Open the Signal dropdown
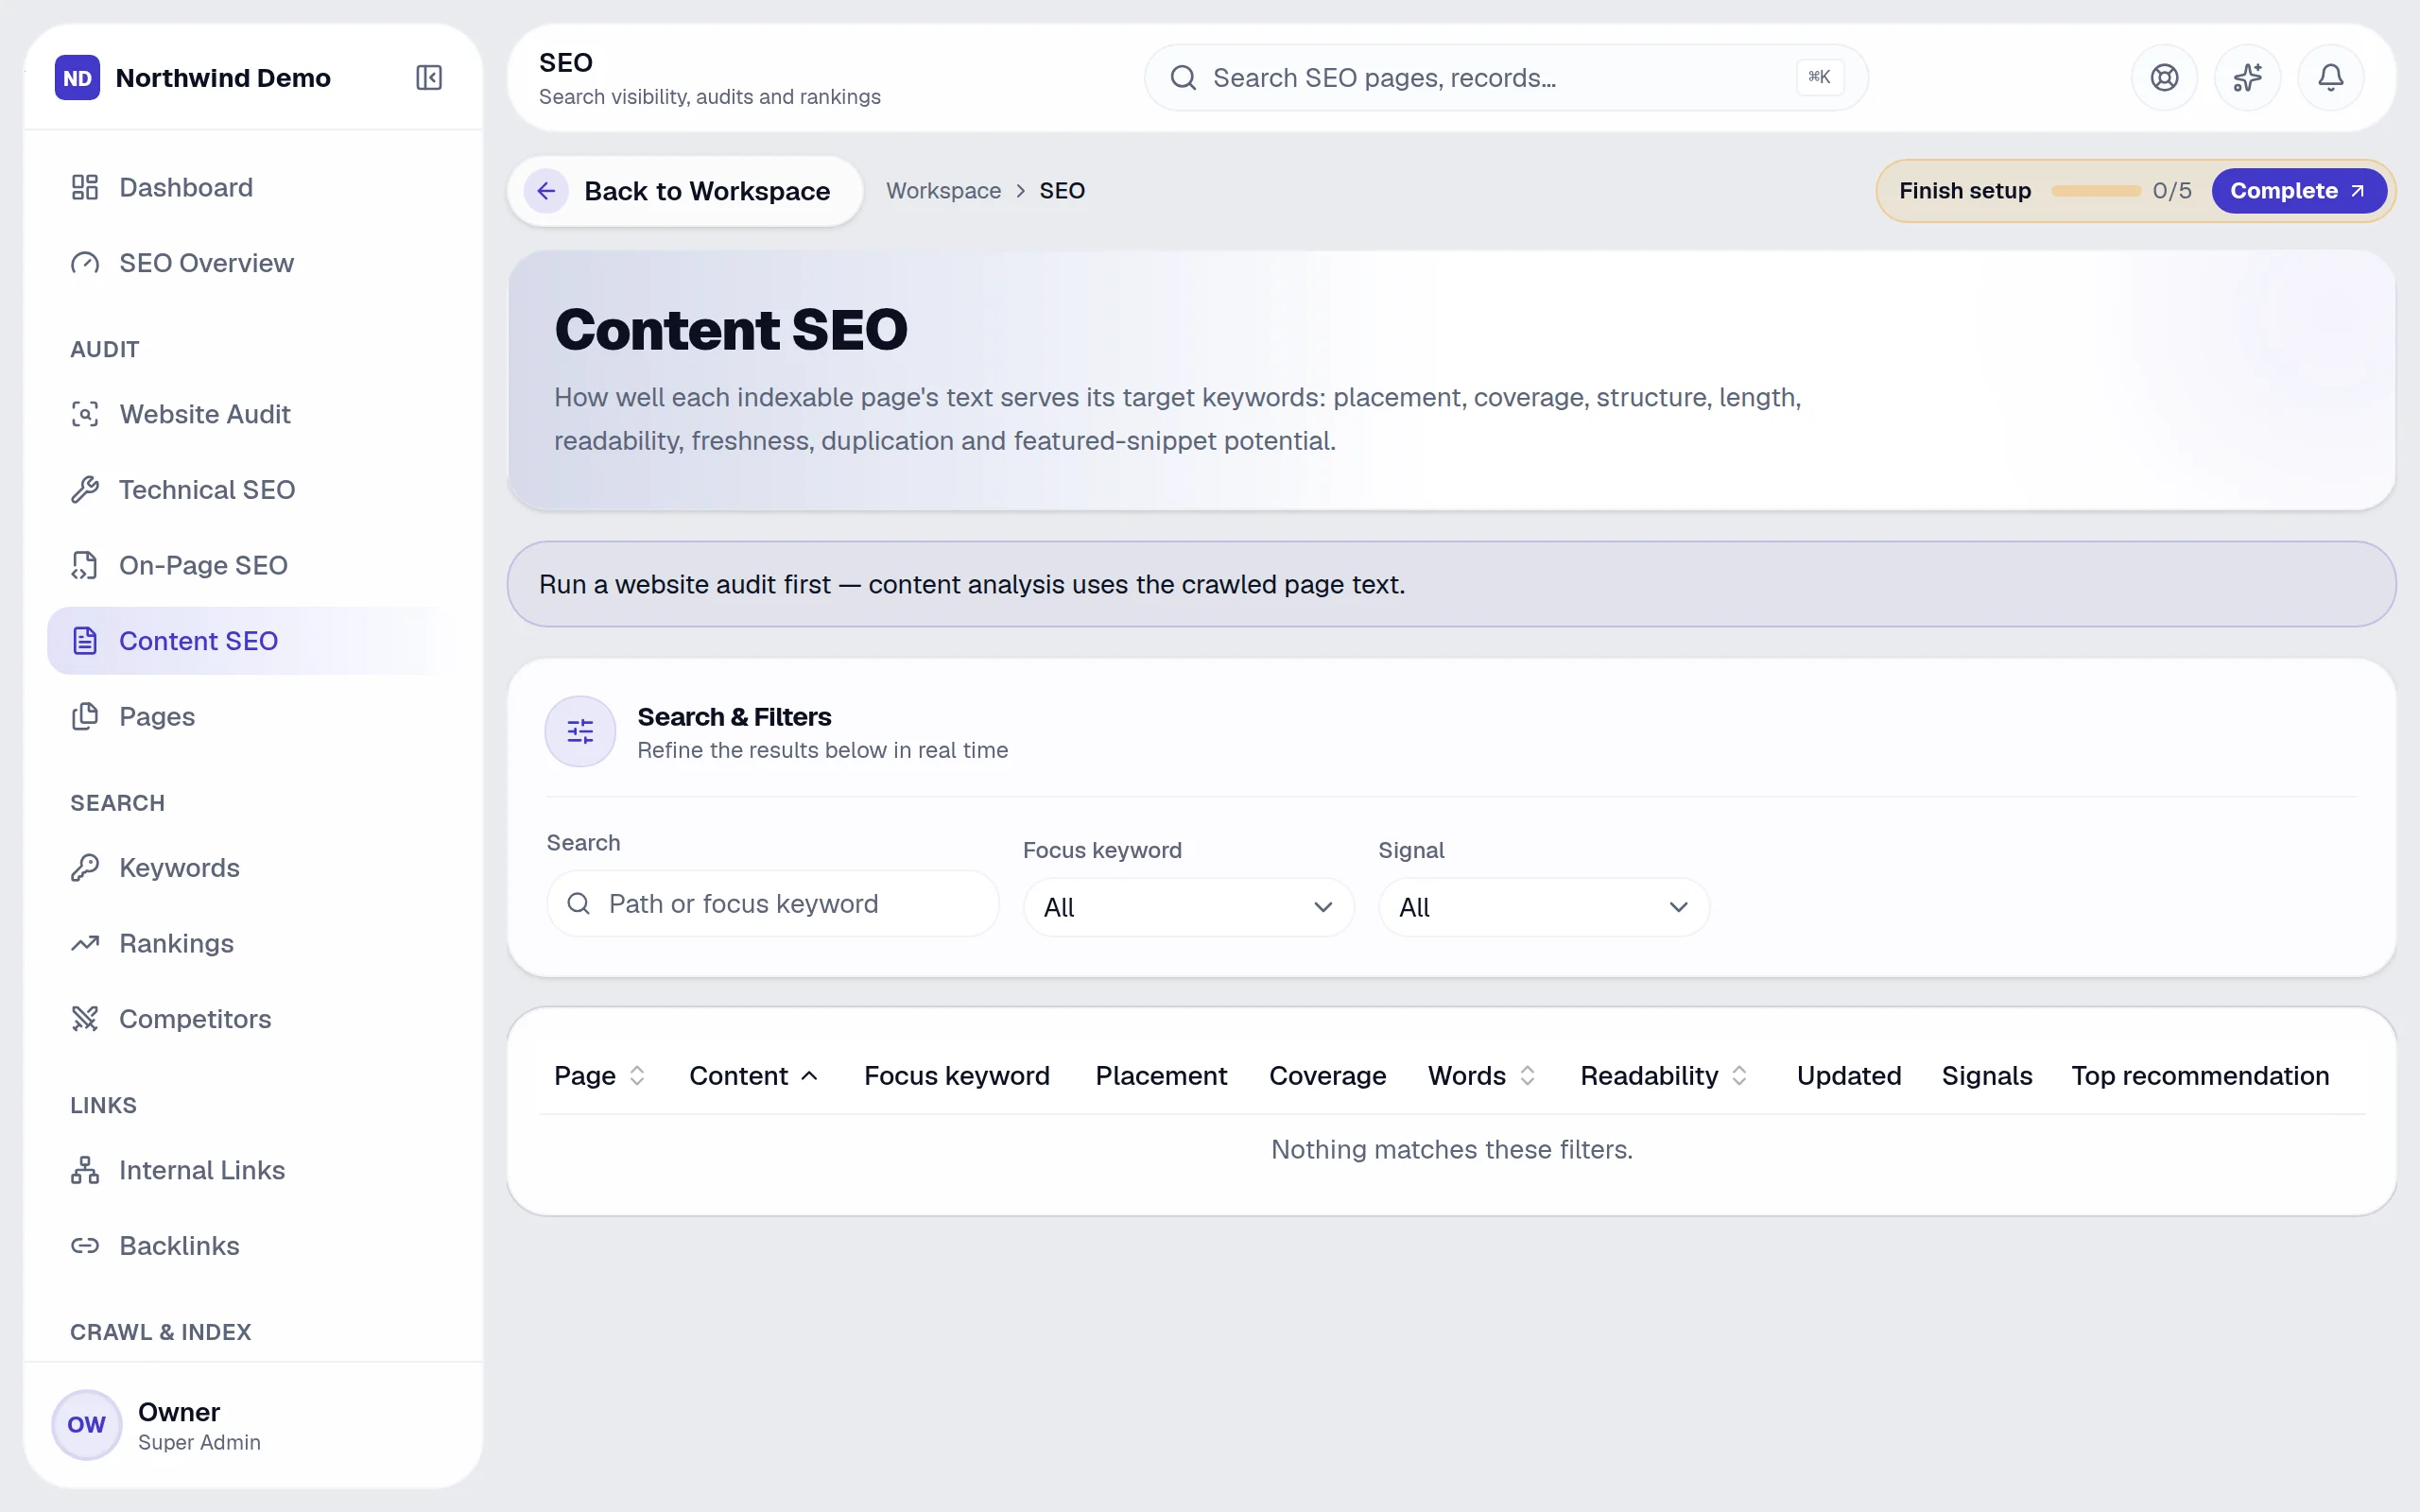Viewport: 2420px width, 1512px height. 1543,907
